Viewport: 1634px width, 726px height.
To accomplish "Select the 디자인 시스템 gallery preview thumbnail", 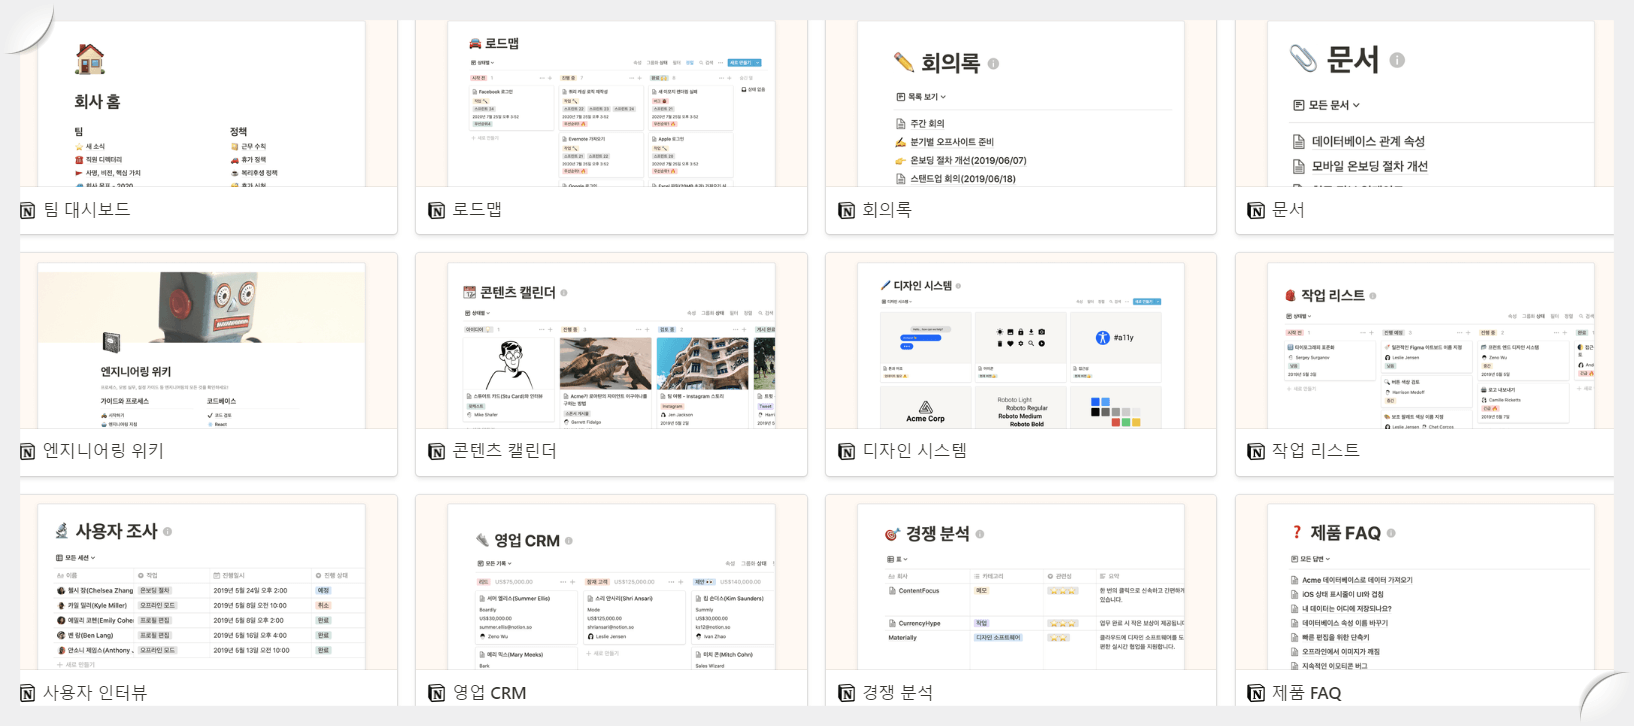I will click(x=1021, y=346).
